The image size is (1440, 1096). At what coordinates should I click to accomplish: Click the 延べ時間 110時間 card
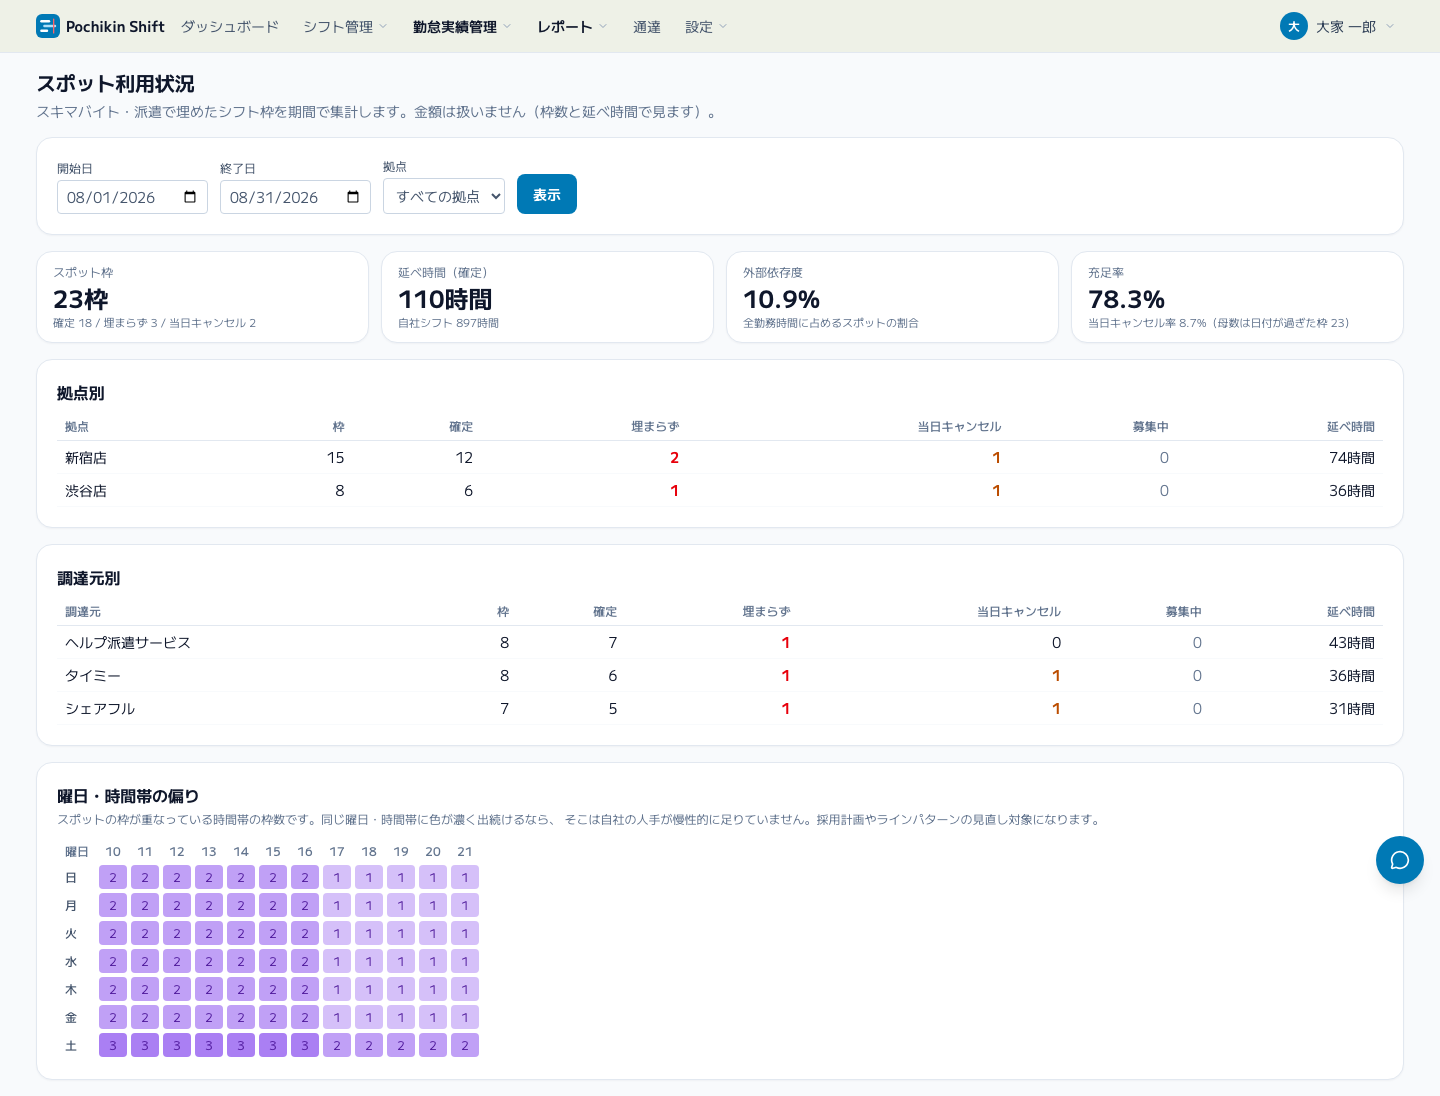click(x=547, y=297)
